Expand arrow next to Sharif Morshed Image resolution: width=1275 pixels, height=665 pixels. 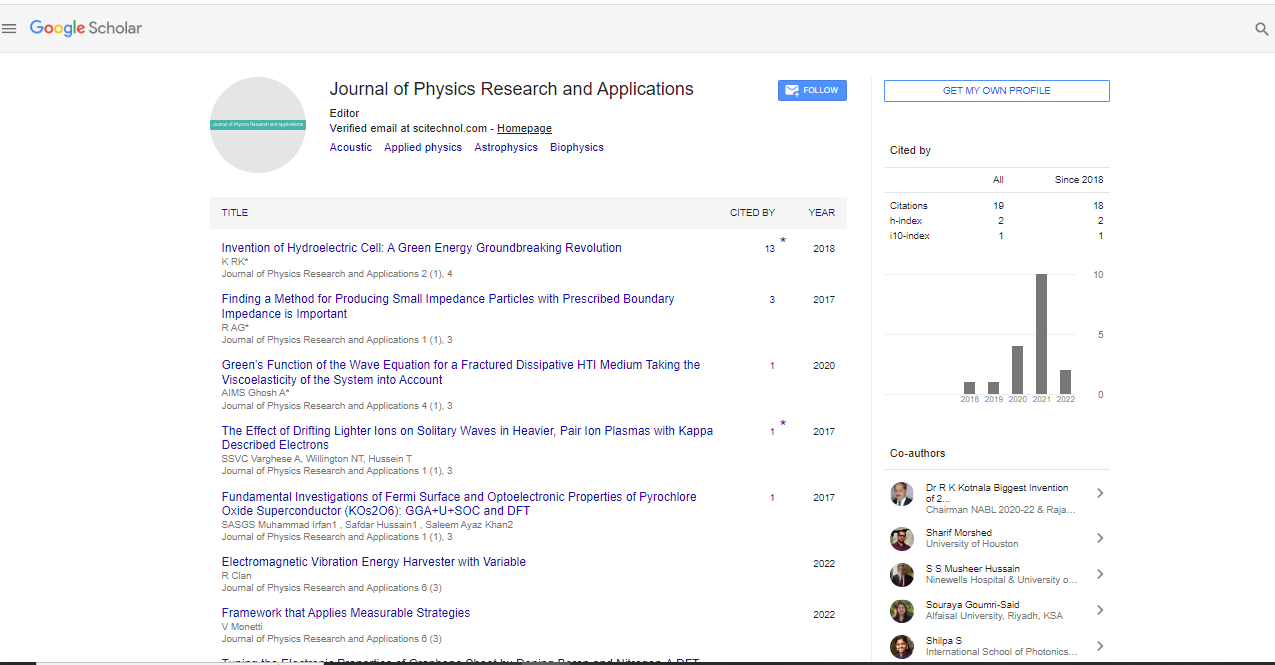[1100, 538]
